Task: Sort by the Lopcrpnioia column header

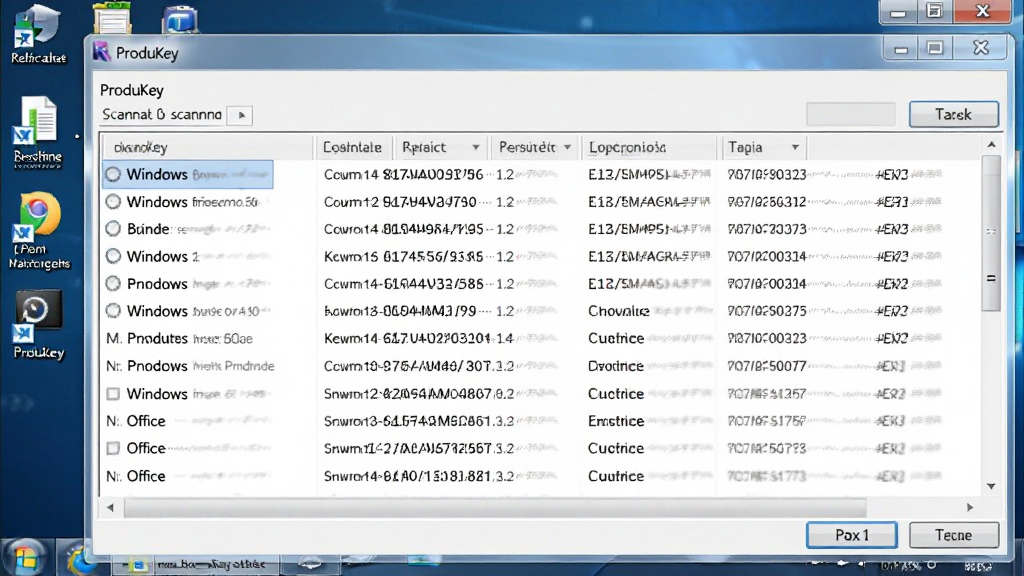Action: point(650,148)
